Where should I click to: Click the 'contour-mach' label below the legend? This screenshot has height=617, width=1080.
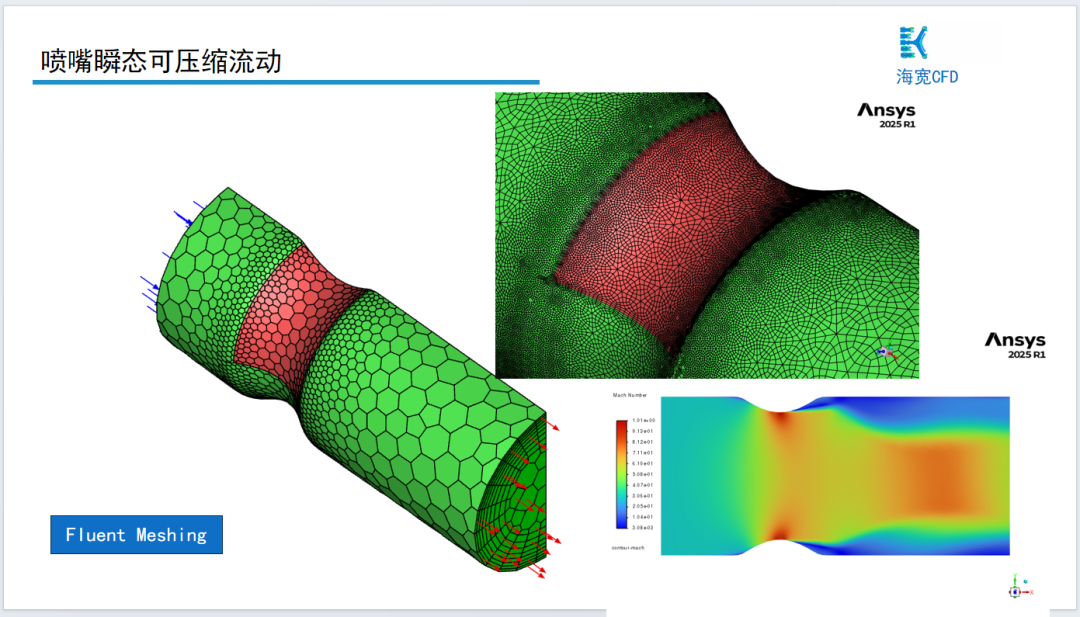(x=628, y=547)
